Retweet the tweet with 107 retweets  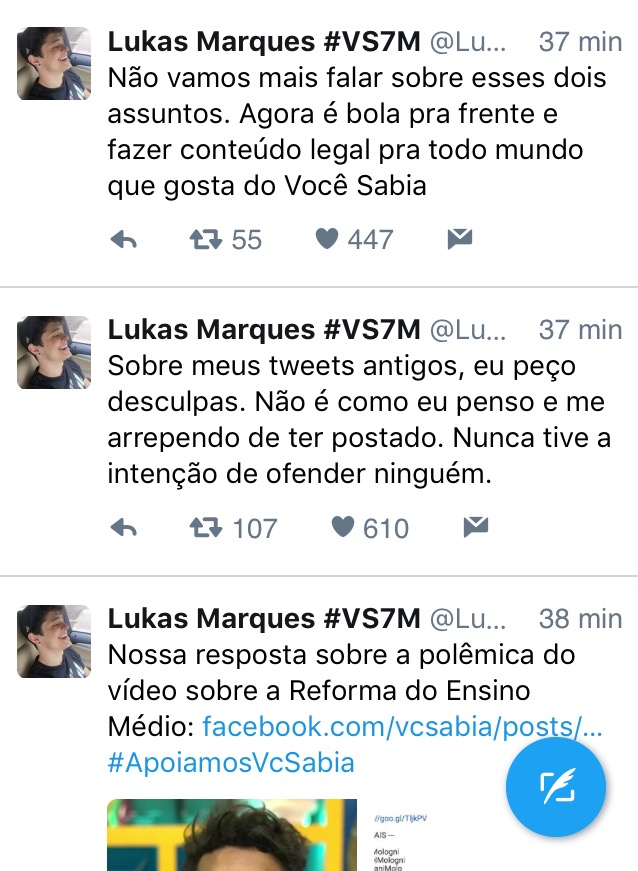(205, 528)
